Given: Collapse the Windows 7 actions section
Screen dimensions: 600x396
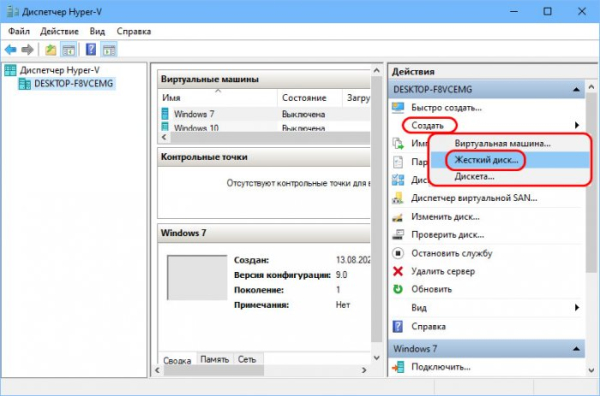Looking at the screenshot, I should [x=576, y=349].
